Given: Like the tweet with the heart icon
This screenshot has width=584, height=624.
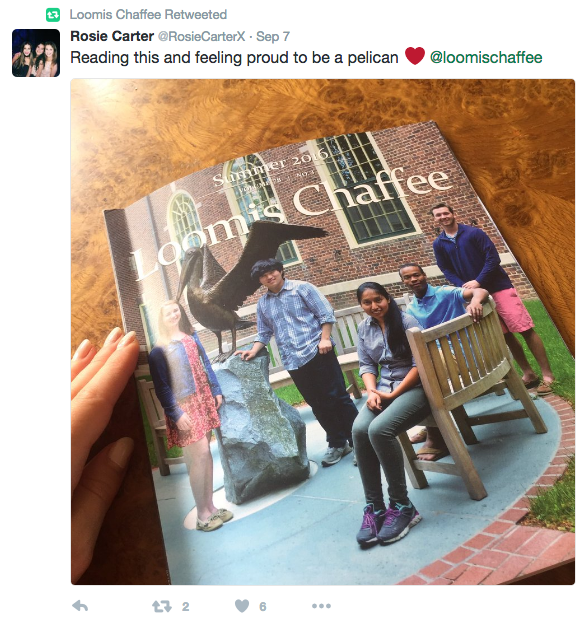Looking at the screenshot, I should pyautogui.click(x=242, y=606).
